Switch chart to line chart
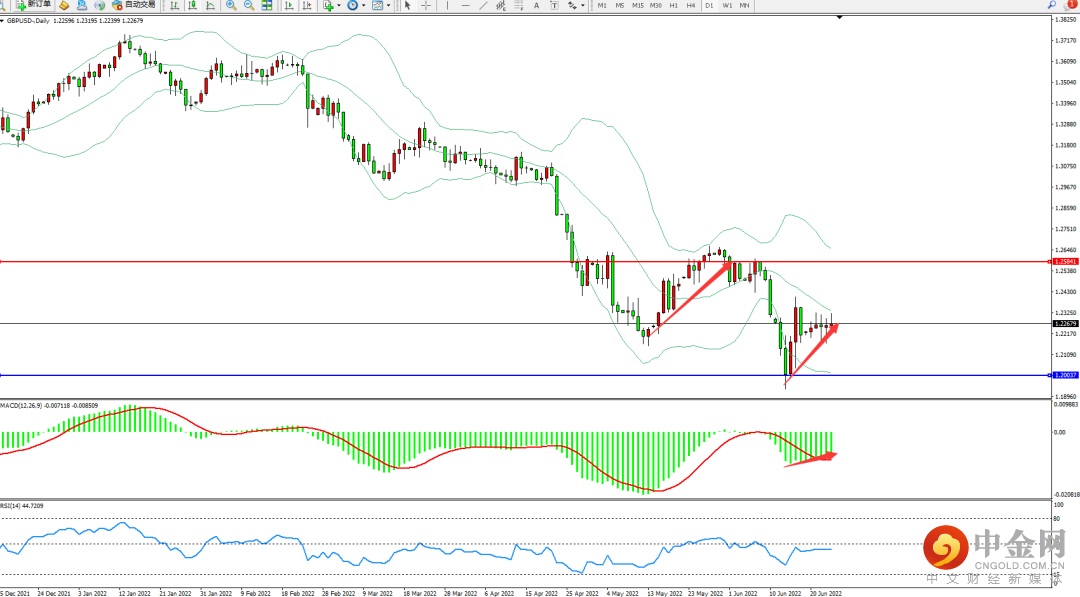Screen dimensions: 1080x597 tap(210, 5)
